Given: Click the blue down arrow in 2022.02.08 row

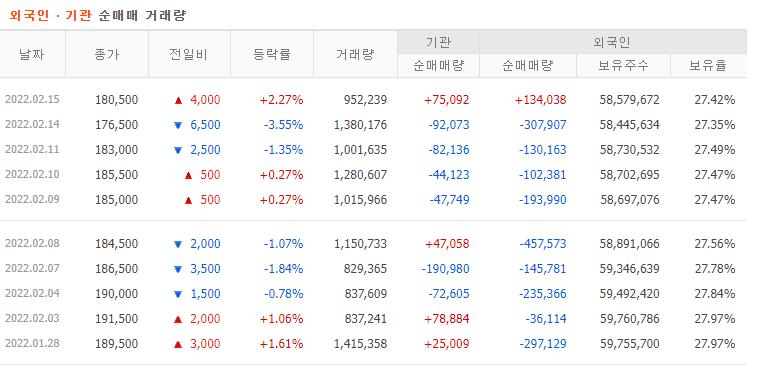Looking at the screenshot, I should 178,244.
